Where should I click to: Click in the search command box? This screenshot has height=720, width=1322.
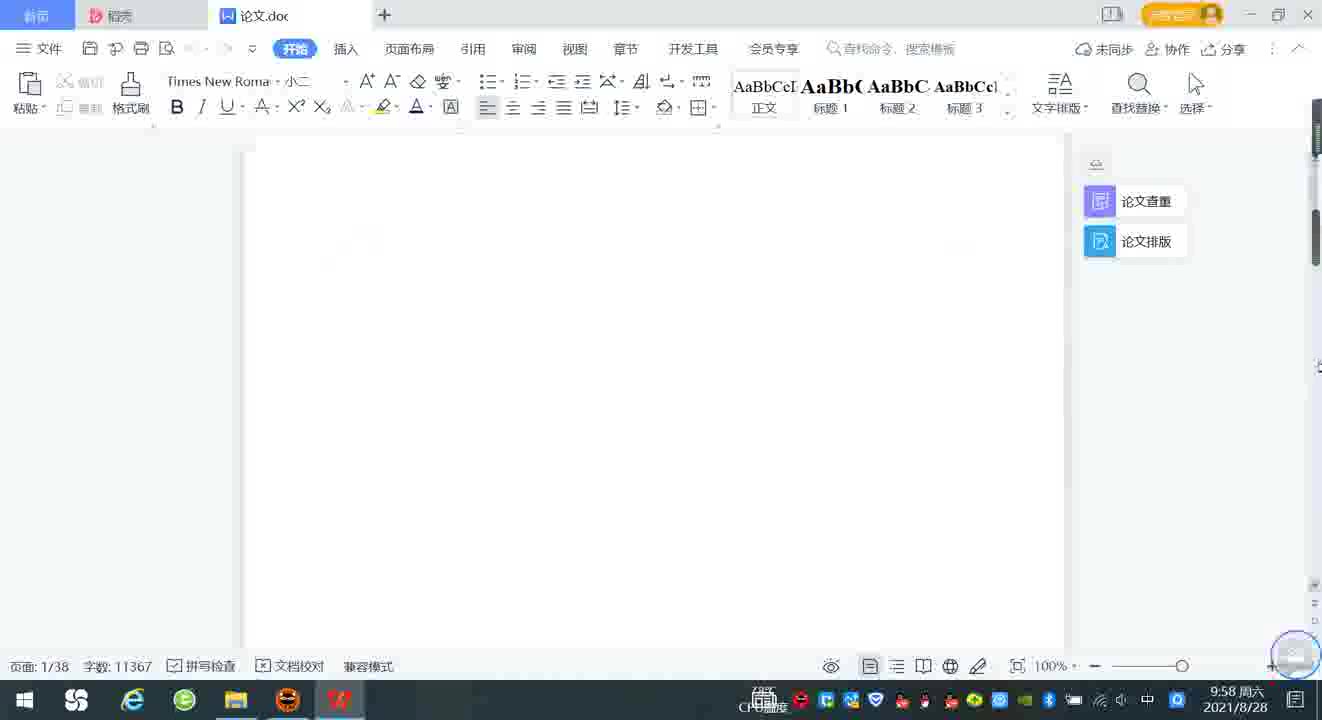[892, 48]
